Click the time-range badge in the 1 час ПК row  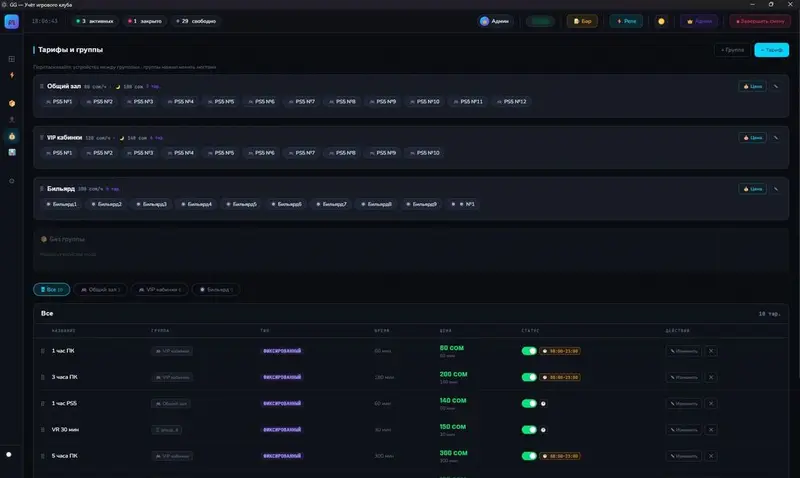pos(560,351)
